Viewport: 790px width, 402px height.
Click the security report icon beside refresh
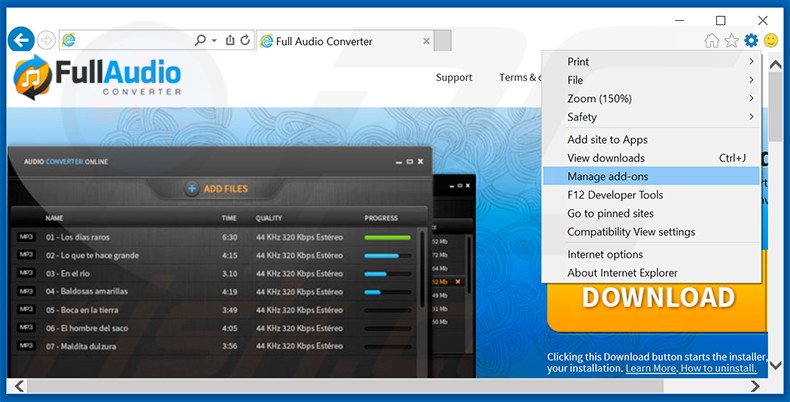click(x=230, y=40)
